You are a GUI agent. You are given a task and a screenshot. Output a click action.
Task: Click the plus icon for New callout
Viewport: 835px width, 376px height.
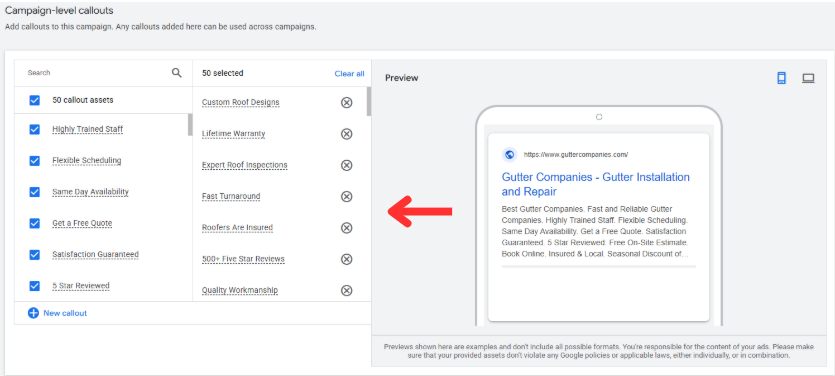[33, 313]
